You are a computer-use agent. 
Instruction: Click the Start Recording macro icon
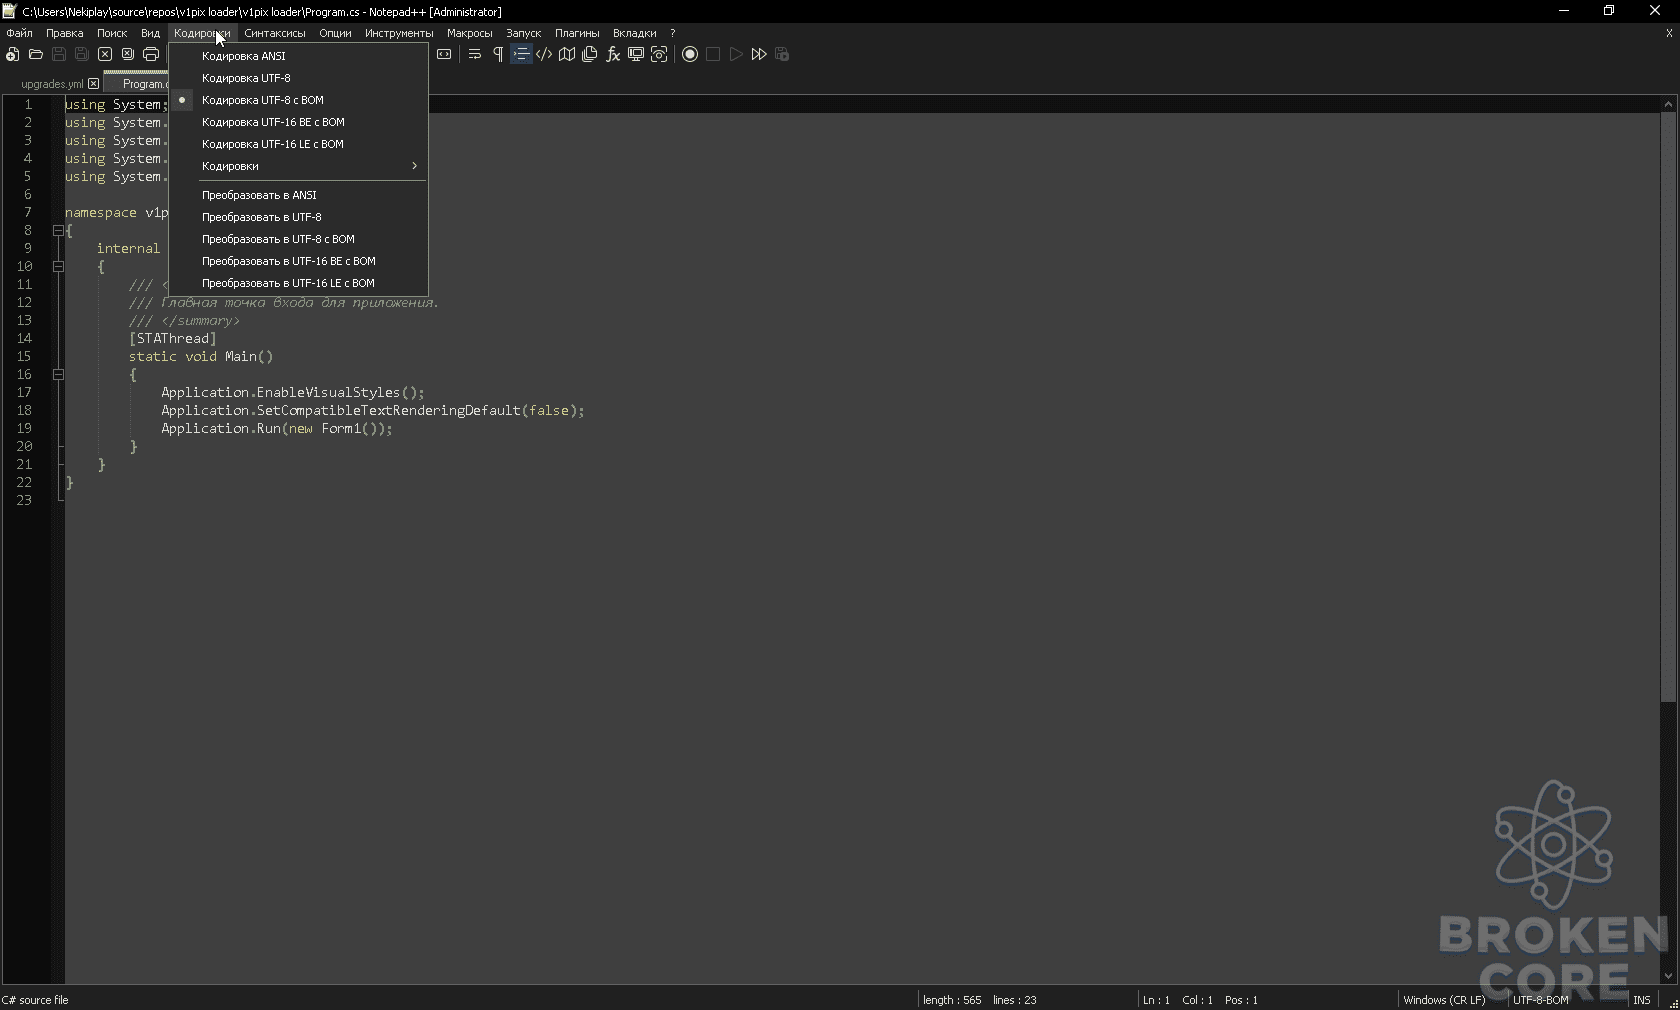click(690, 54)
